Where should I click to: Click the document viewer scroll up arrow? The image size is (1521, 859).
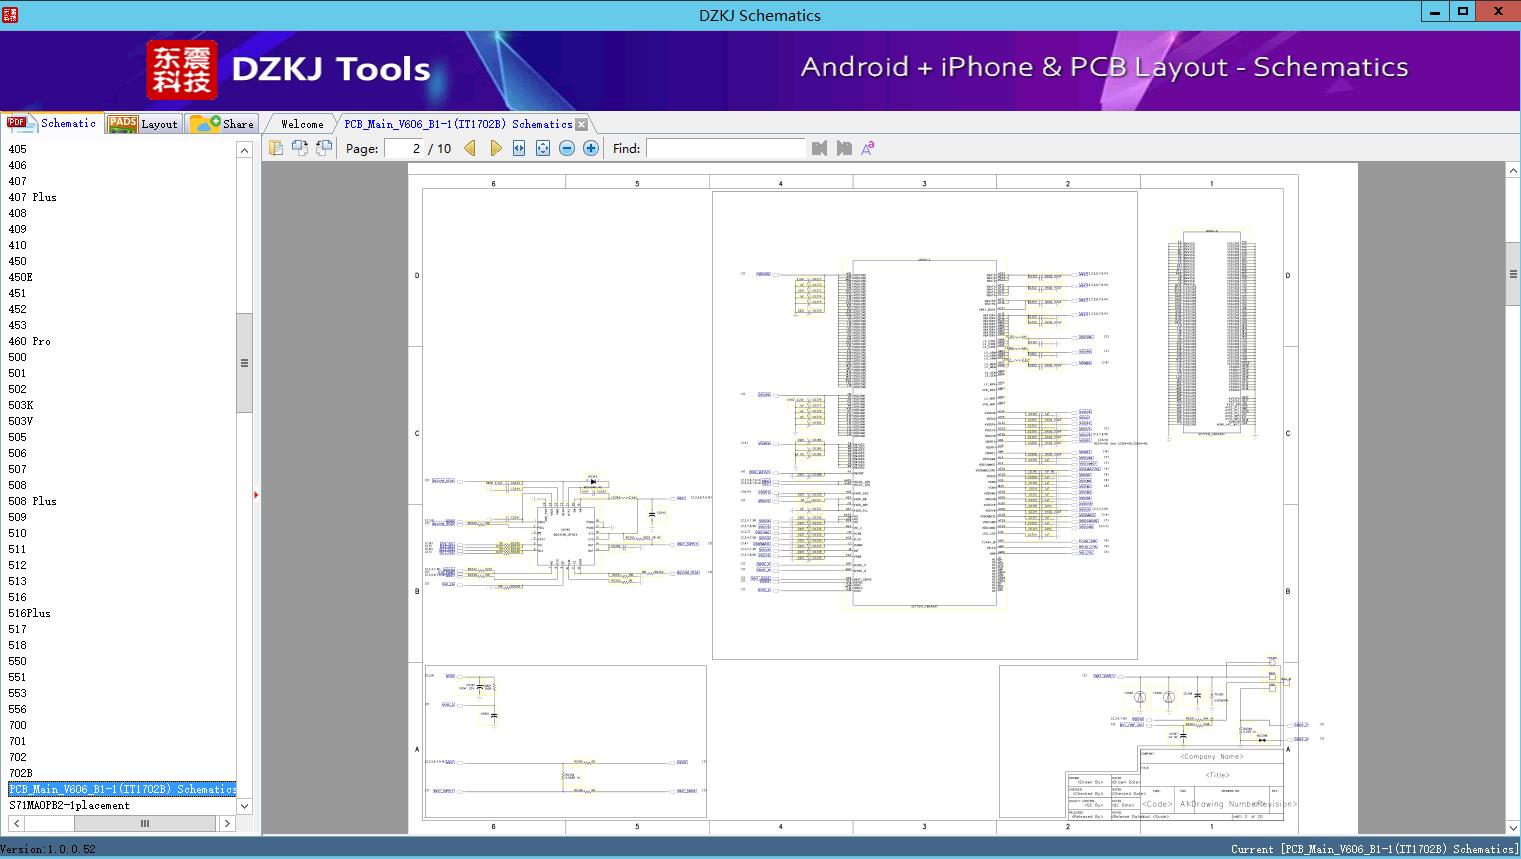(x=1513, y=171)
